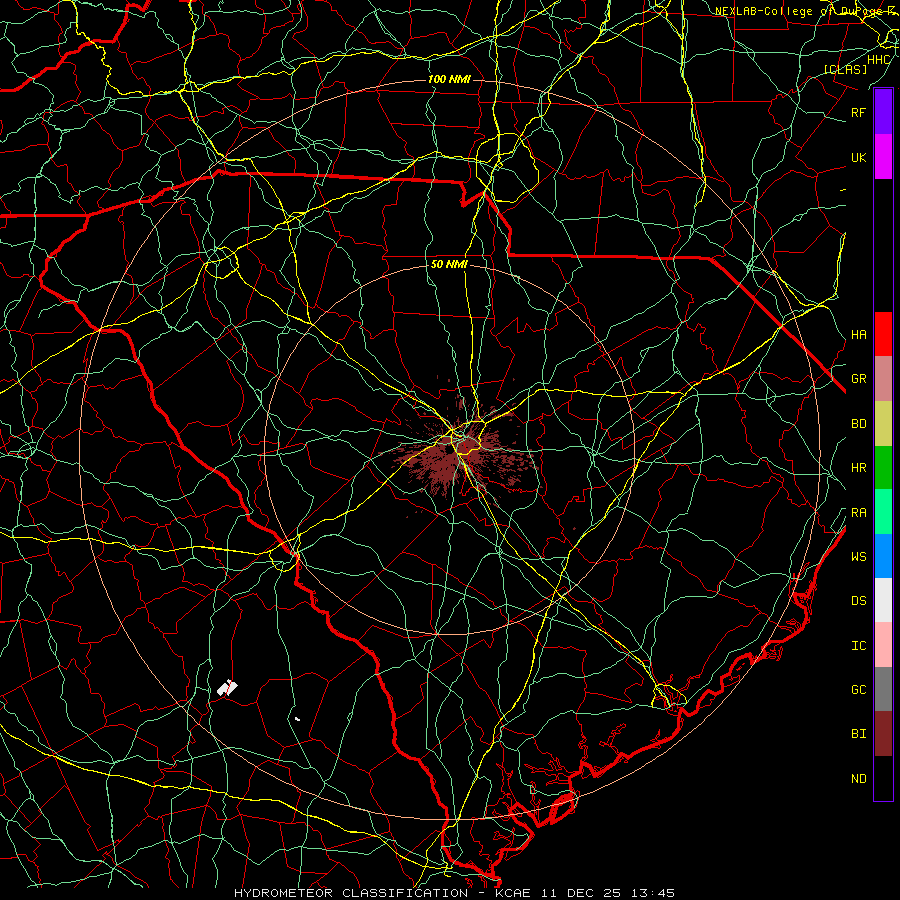Click the DS legend label
Screen dimensions: 900x900
pos(858,601)
